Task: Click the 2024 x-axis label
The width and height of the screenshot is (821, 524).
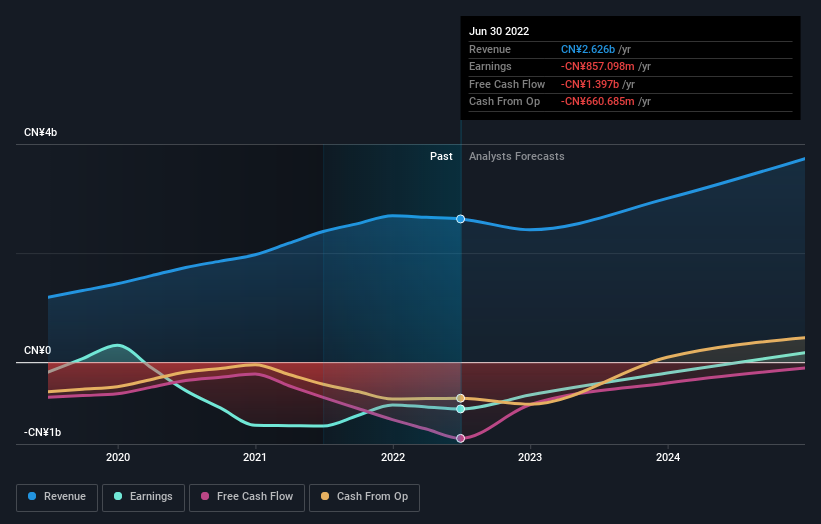Action: [668, 457]
